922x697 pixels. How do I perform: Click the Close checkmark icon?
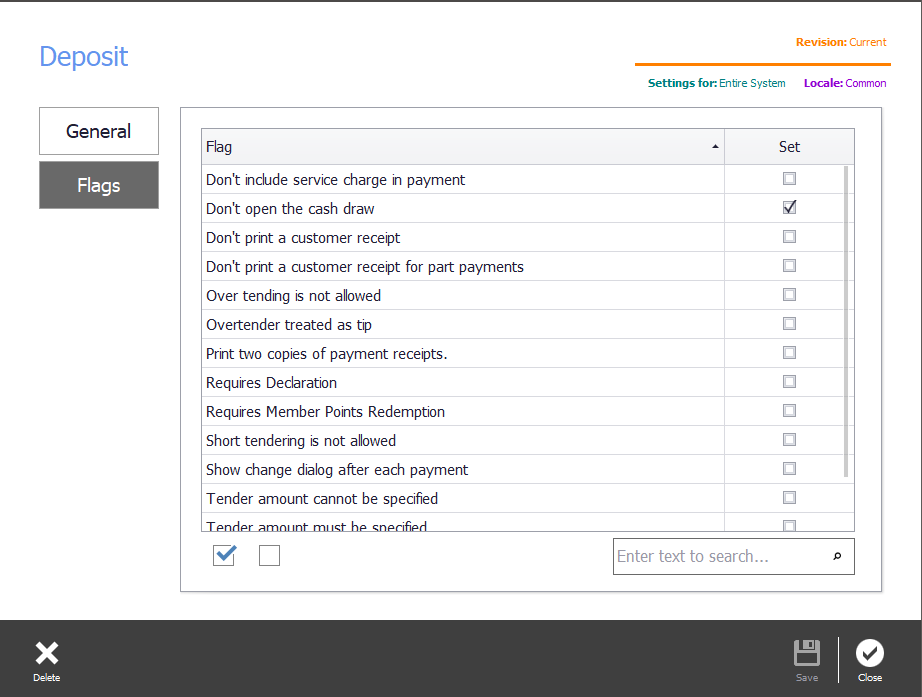(x=870, y=654)
